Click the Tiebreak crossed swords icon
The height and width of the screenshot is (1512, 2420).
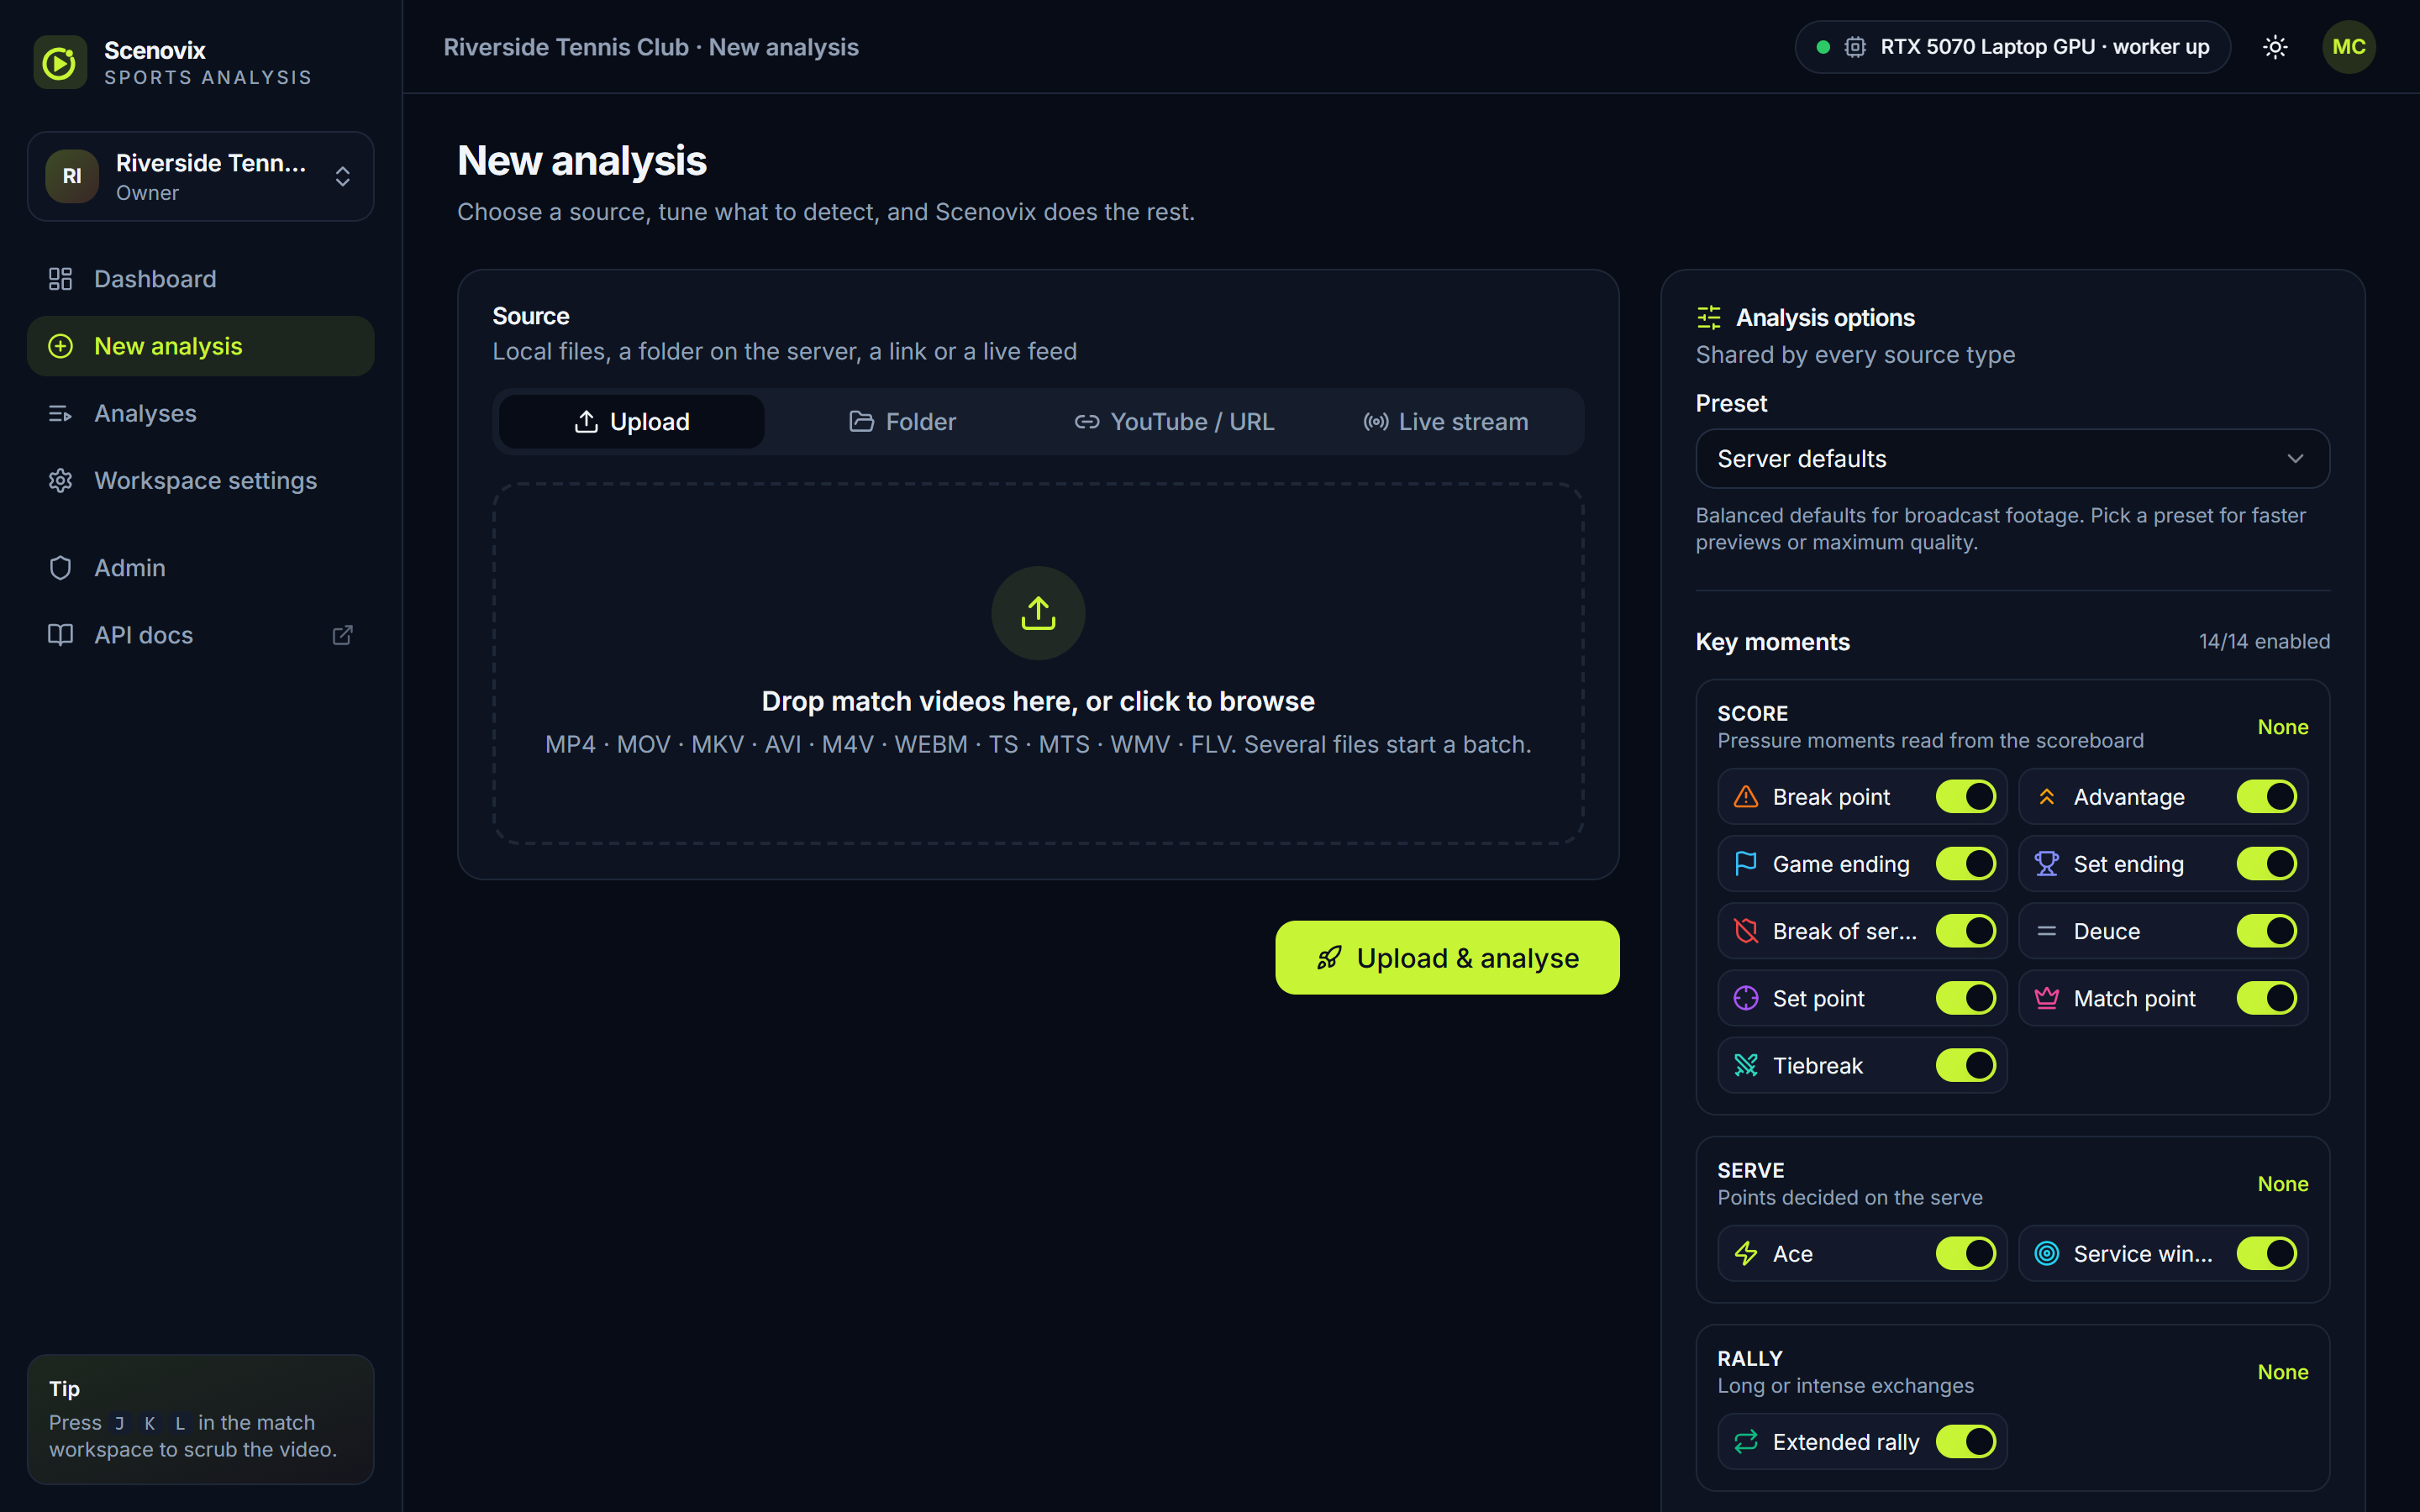(x=1746, y=1065)
